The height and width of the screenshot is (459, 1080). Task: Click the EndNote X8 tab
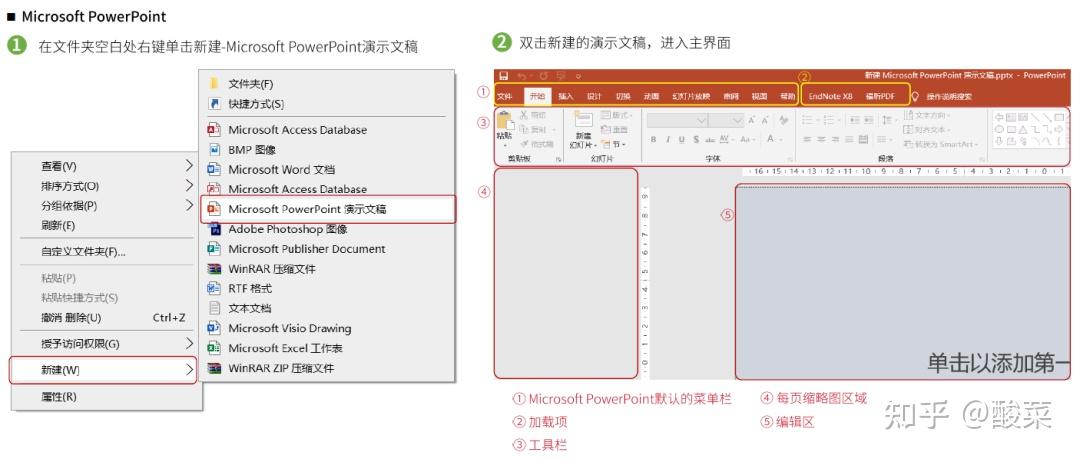(x=830, y=96)
